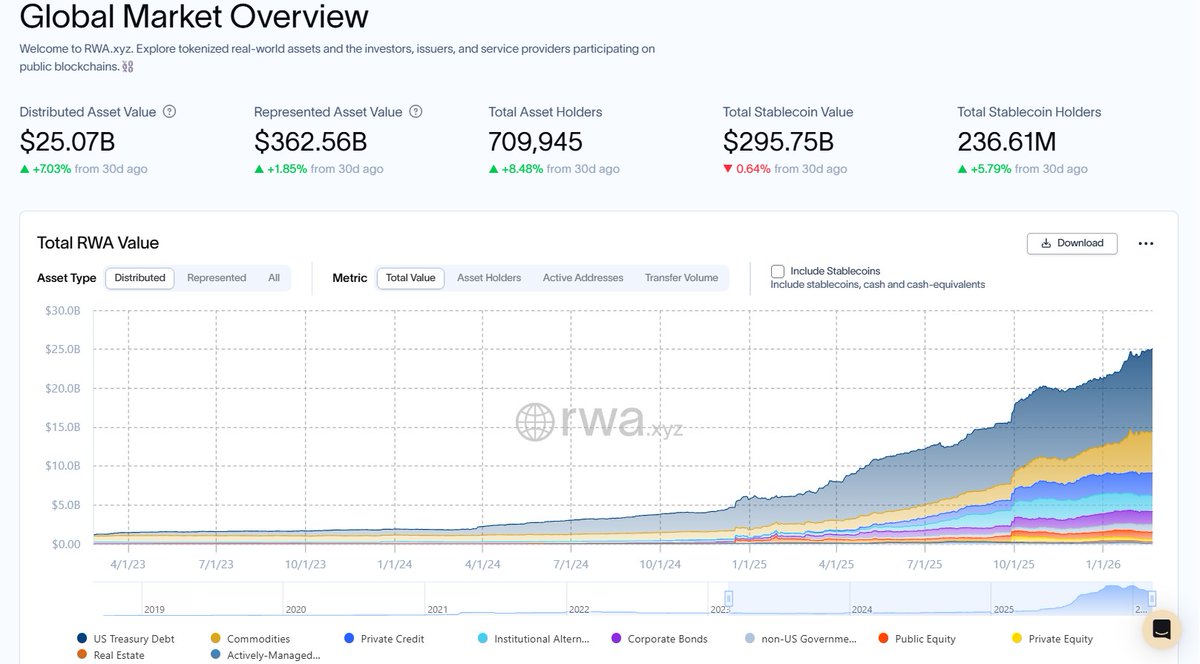Toggle Real Estate legend swatch
Viewport: 1200px width, 664px height.
[82, 655]
